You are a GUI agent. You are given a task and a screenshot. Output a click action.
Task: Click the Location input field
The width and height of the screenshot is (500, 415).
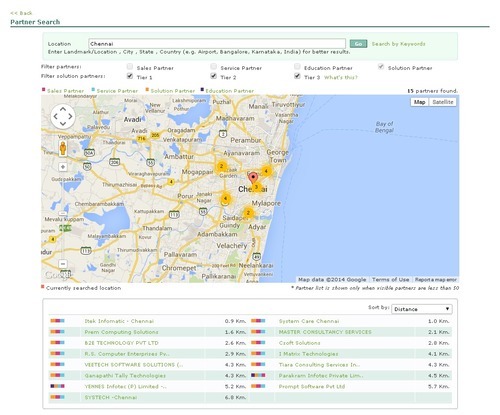click(x=217, y=44)
